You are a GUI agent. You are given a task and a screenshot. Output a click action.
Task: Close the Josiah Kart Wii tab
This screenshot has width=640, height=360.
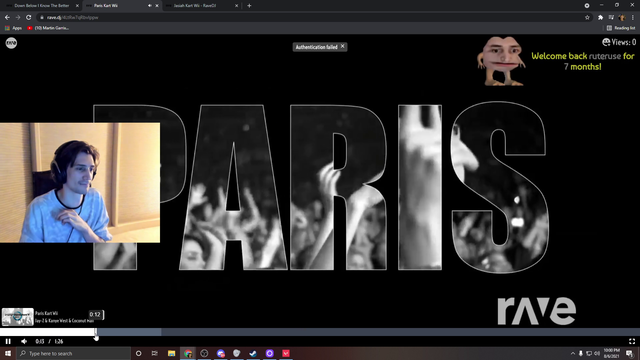coord(236,6)
